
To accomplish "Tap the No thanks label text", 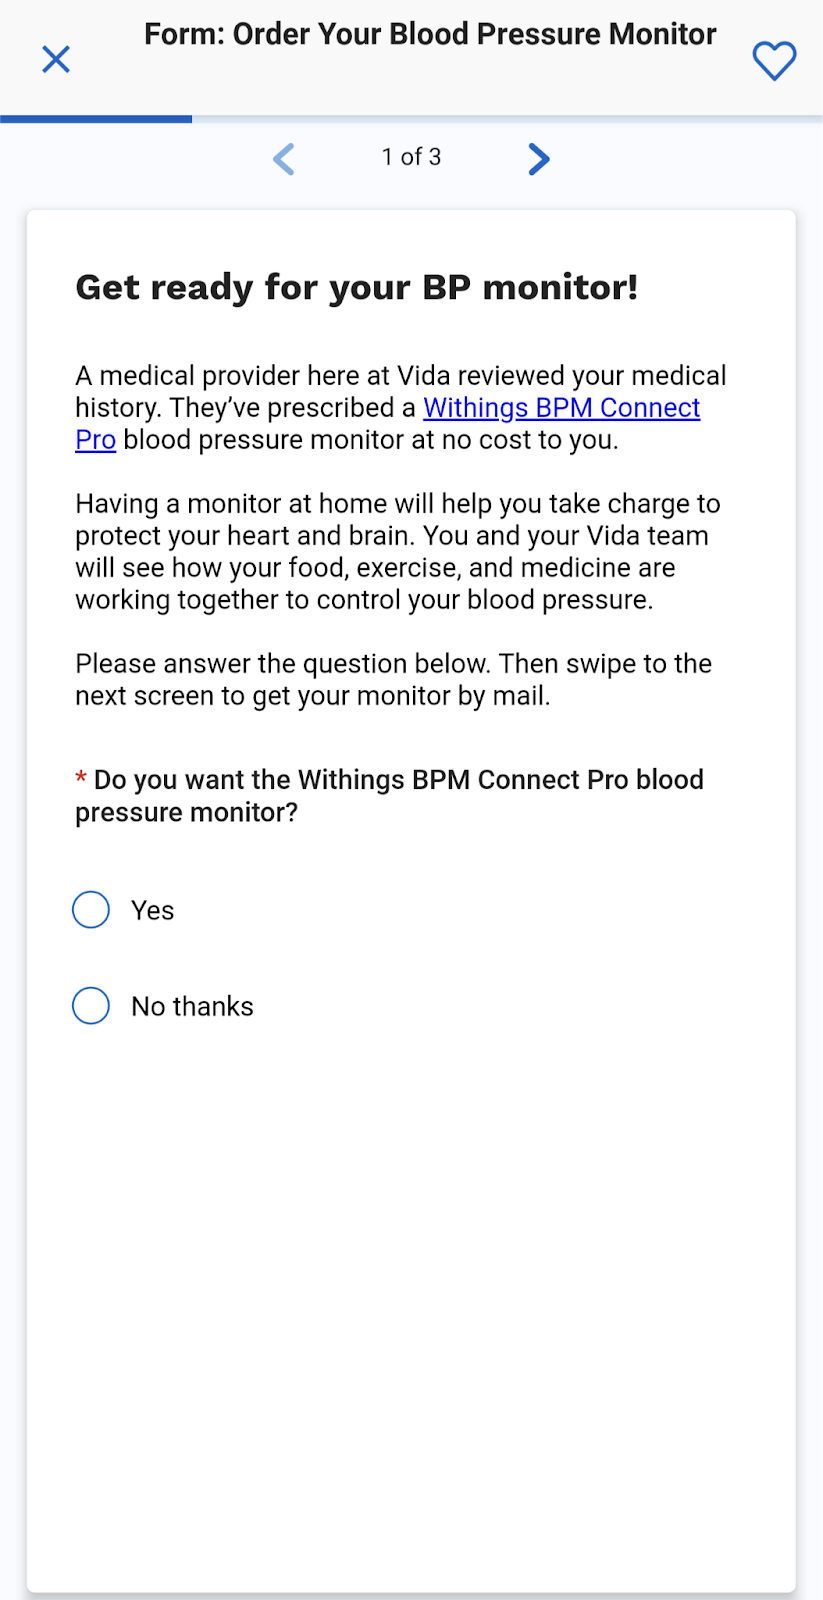I will click(192, 1007).
